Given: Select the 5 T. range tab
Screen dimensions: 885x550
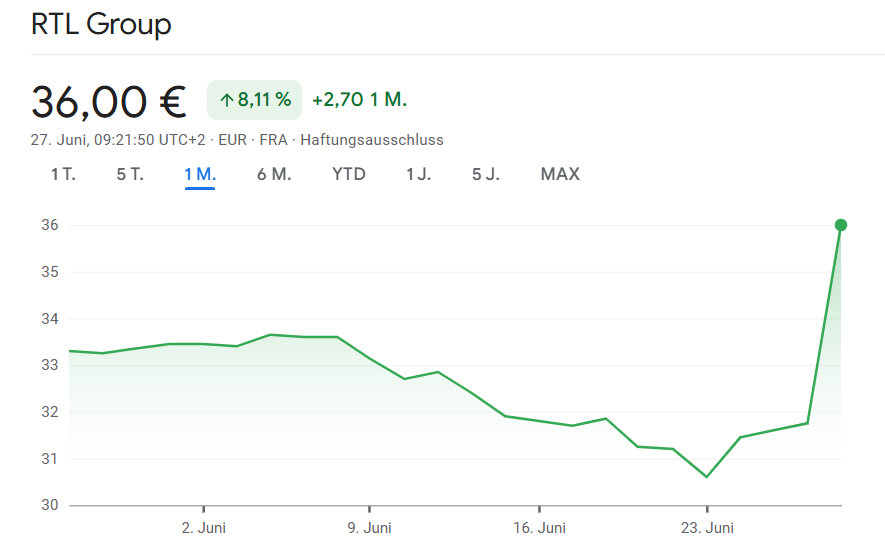Looking at the screenshot, I should (130, 174).
